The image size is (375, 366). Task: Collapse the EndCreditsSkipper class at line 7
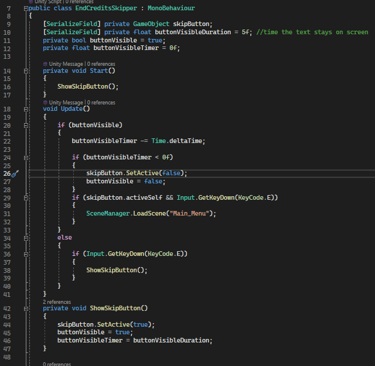pyautogui.click(x=26, y=8)
